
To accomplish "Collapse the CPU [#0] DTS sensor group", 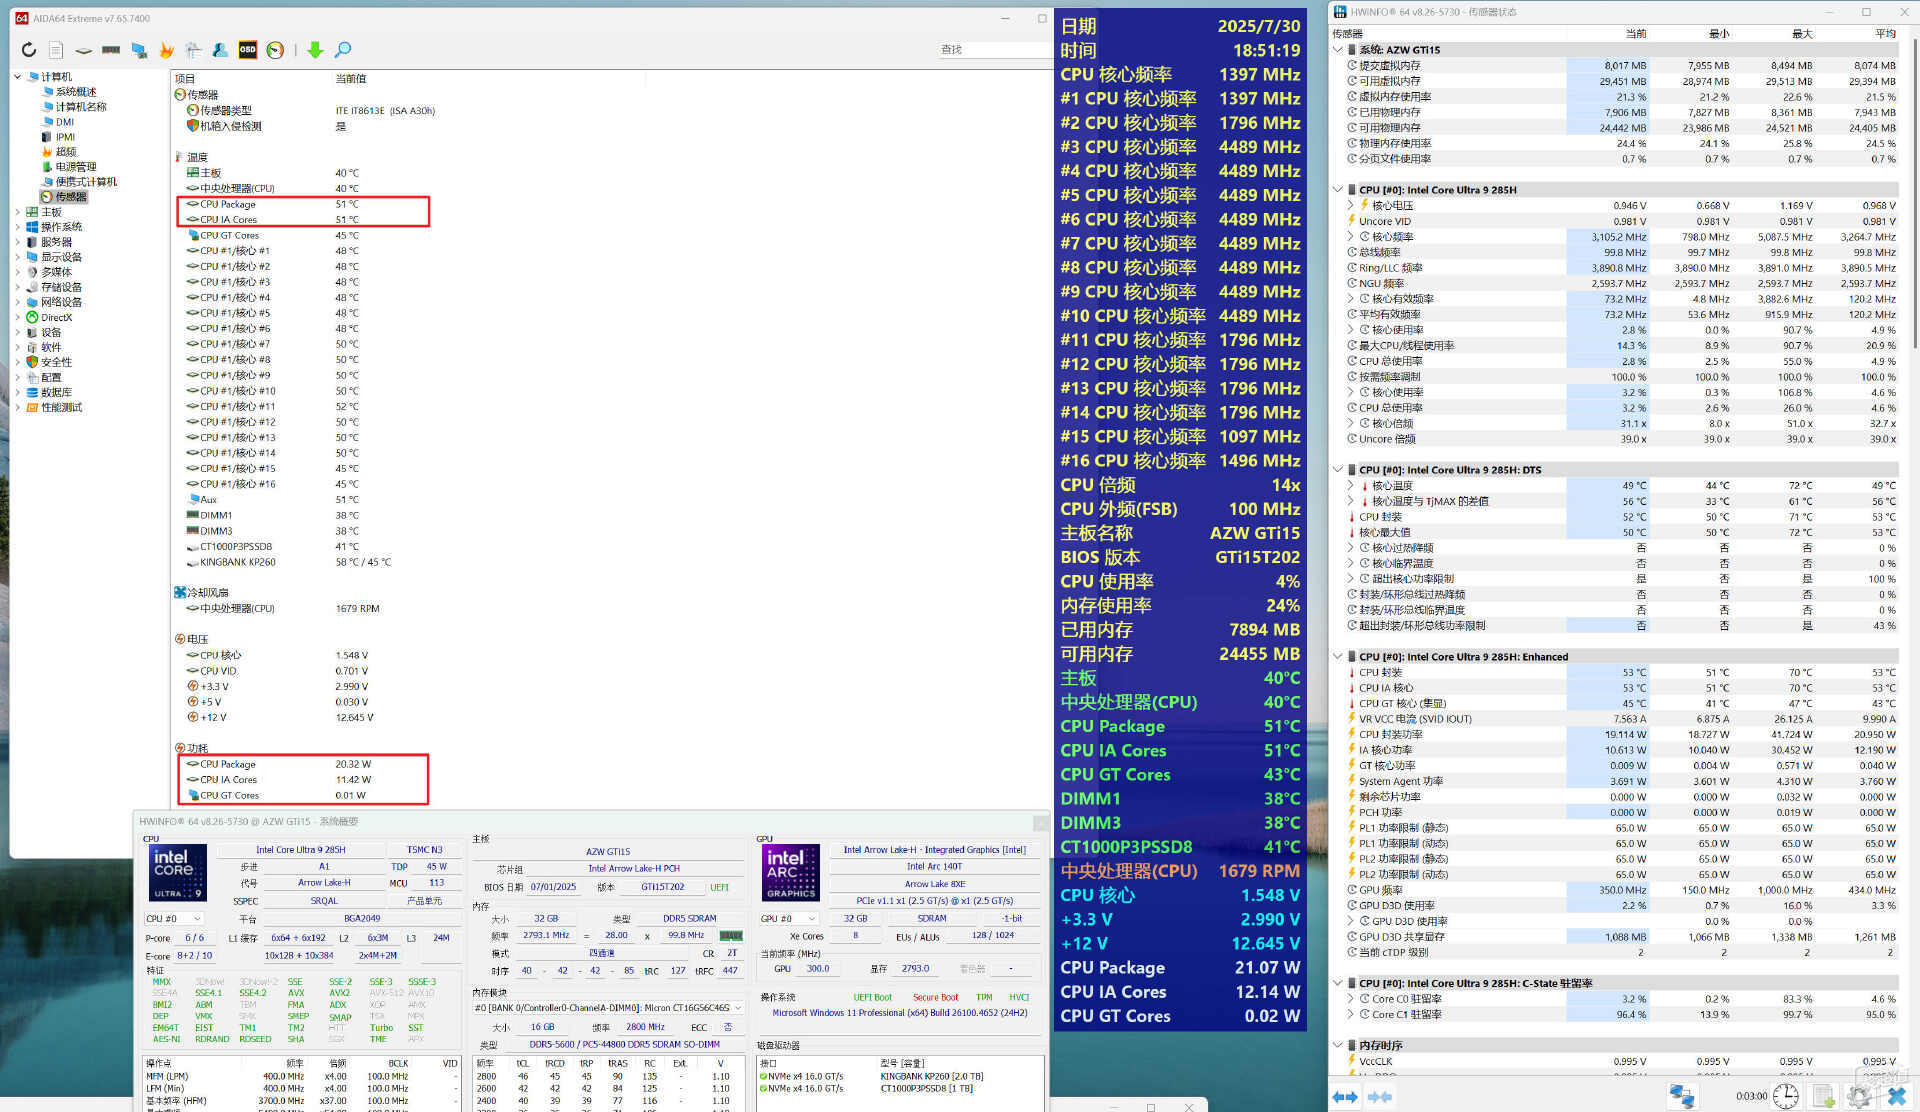I will click(x=1338, y=469).
